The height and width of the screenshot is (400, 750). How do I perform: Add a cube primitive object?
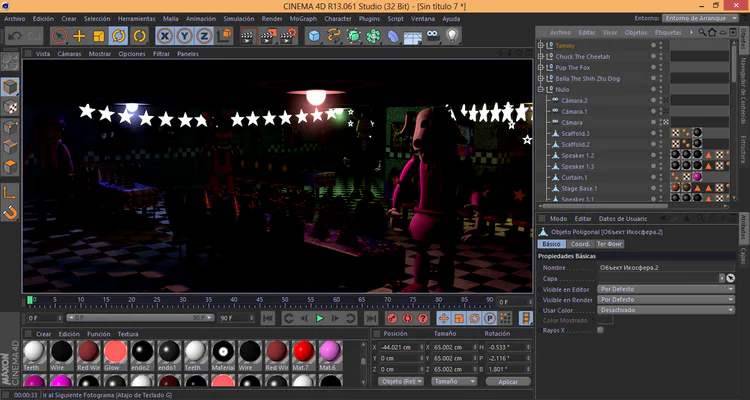pos(314,36)
